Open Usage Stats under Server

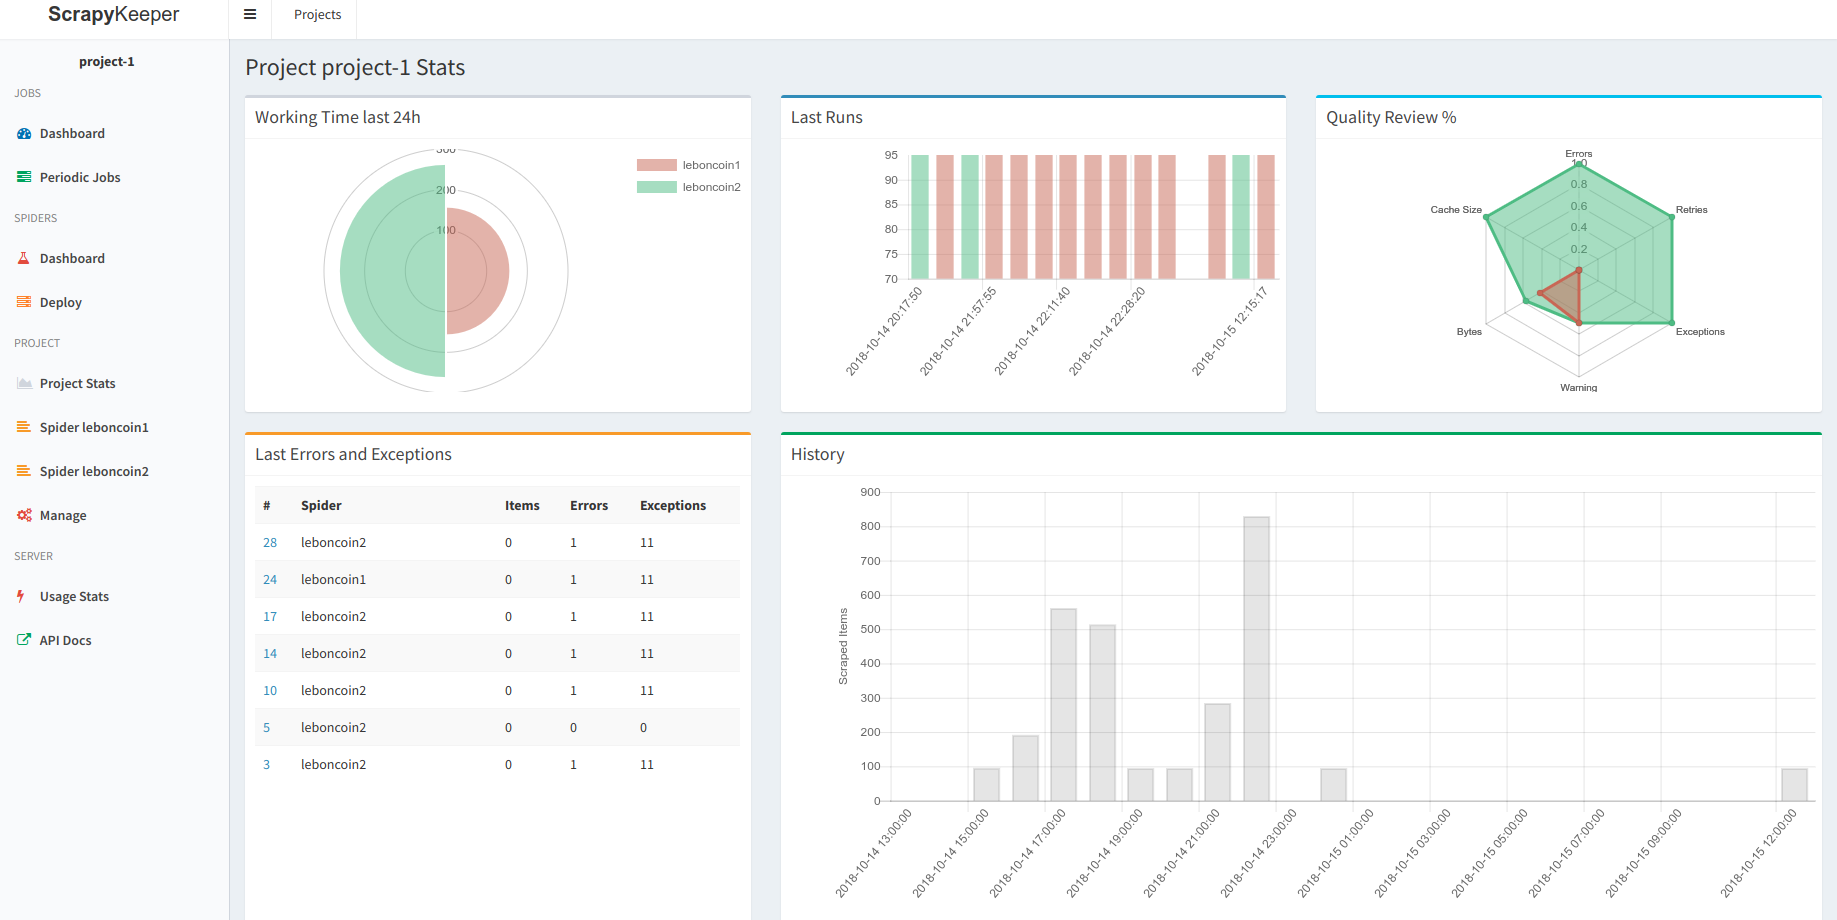coord(74,596)
